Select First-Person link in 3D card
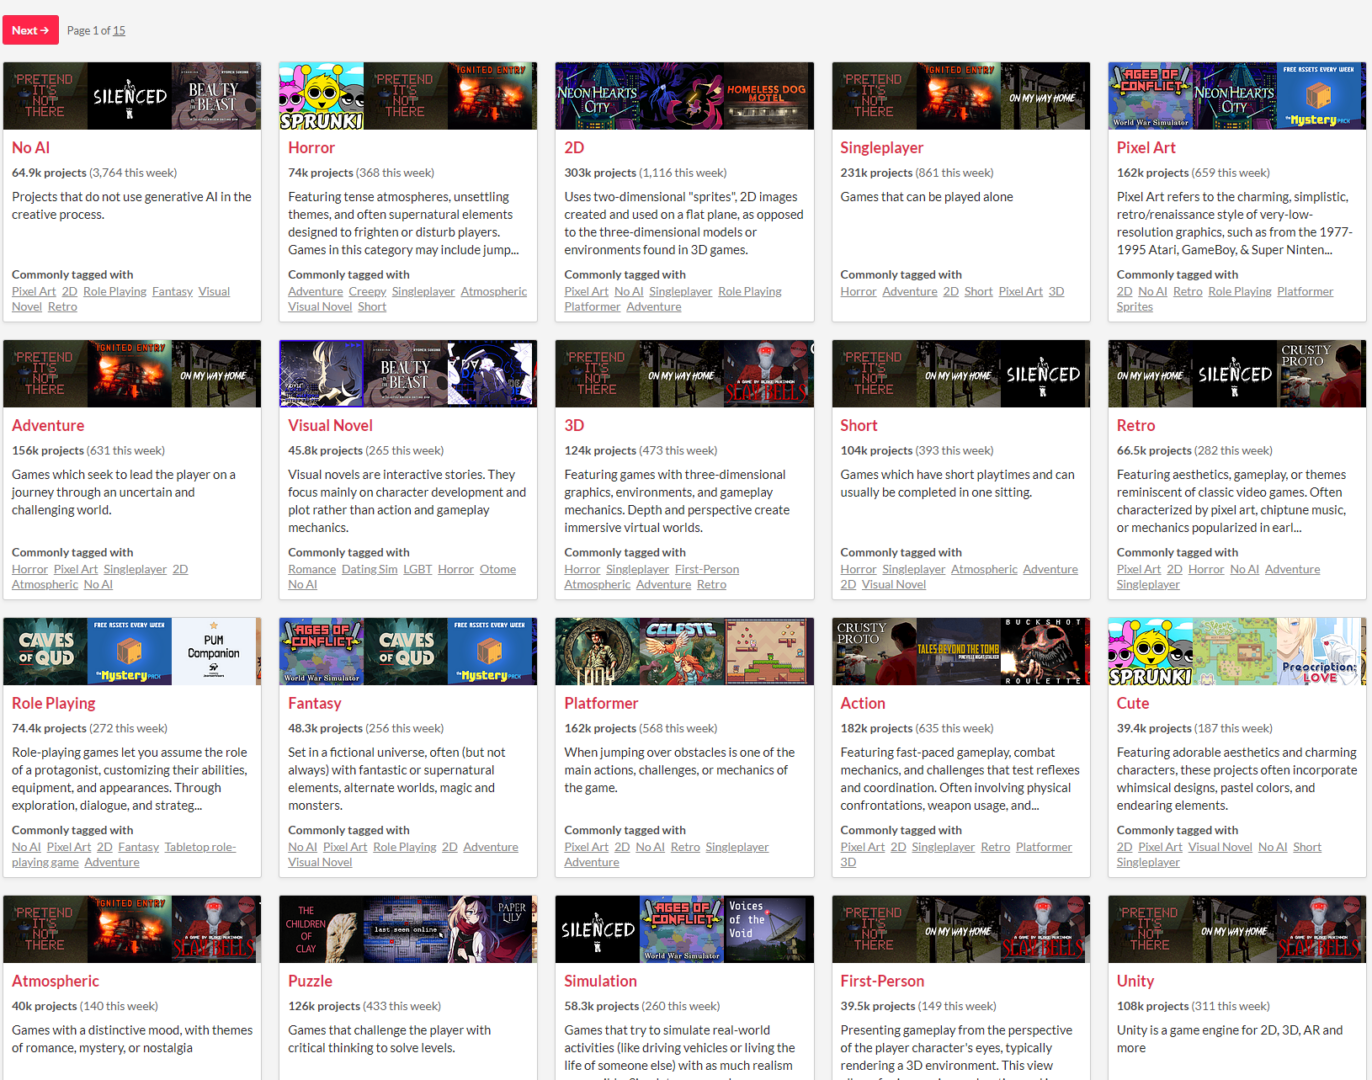 [706, 569]
